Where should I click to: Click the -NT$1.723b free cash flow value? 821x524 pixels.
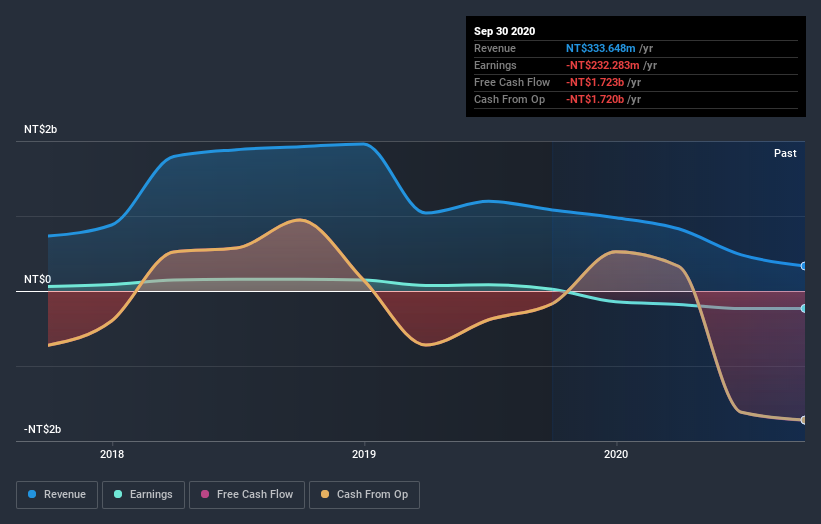click(595, 82)
